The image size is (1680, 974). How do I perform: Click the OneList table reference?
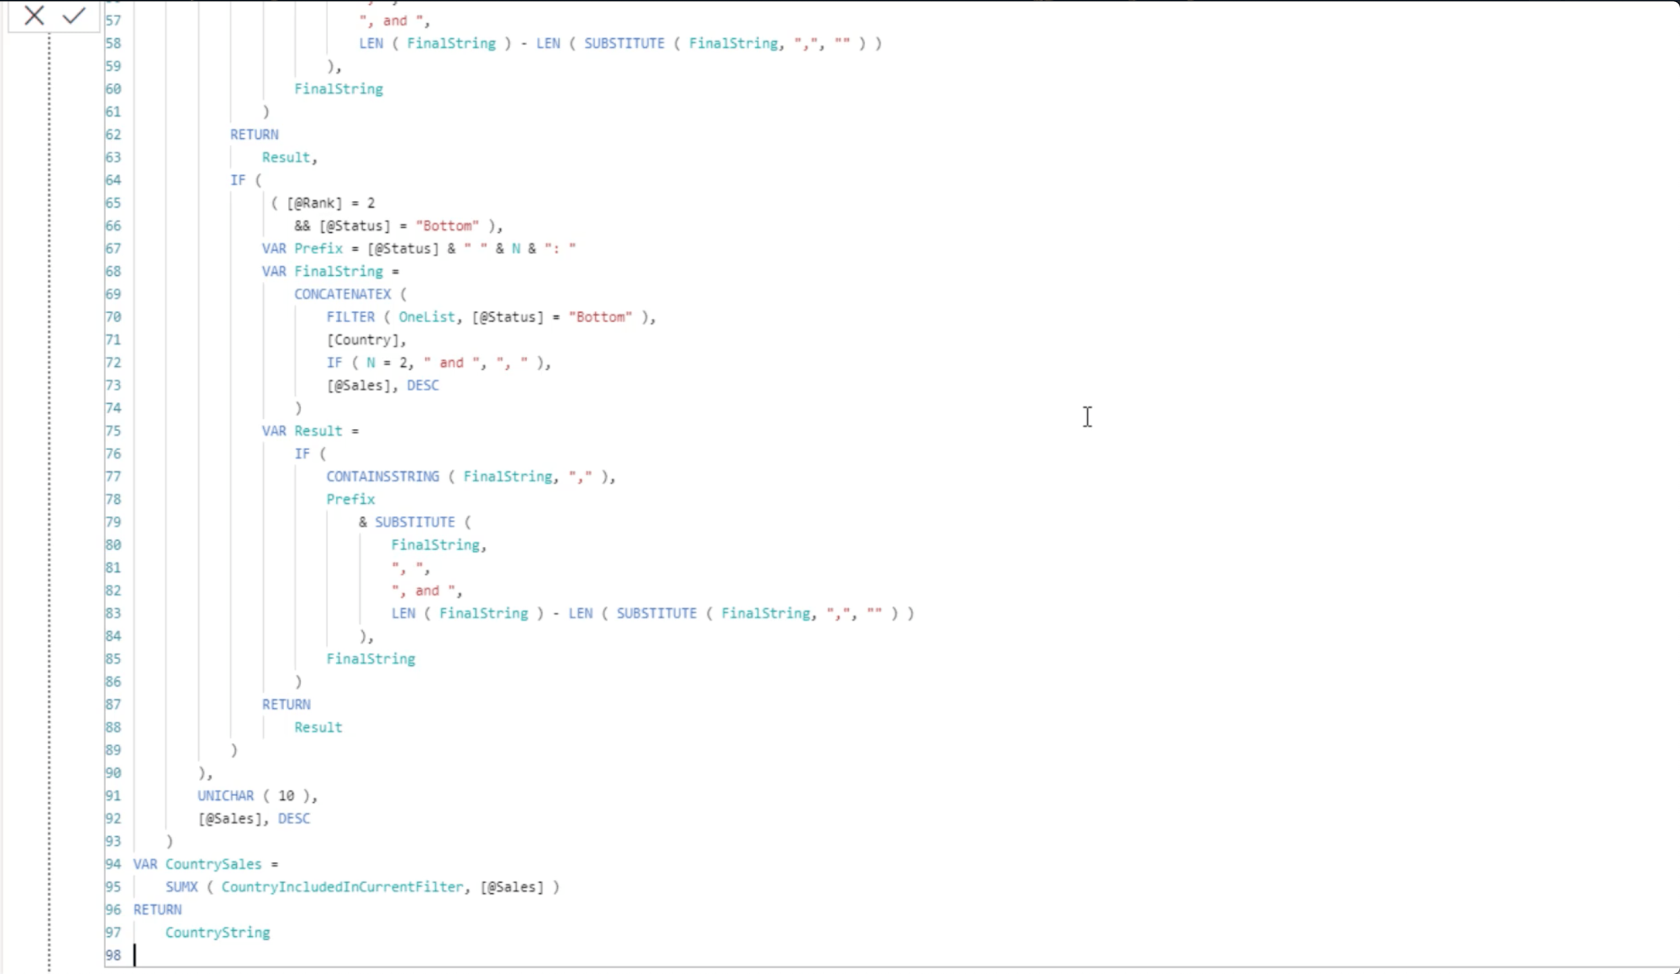click(426, 317)
